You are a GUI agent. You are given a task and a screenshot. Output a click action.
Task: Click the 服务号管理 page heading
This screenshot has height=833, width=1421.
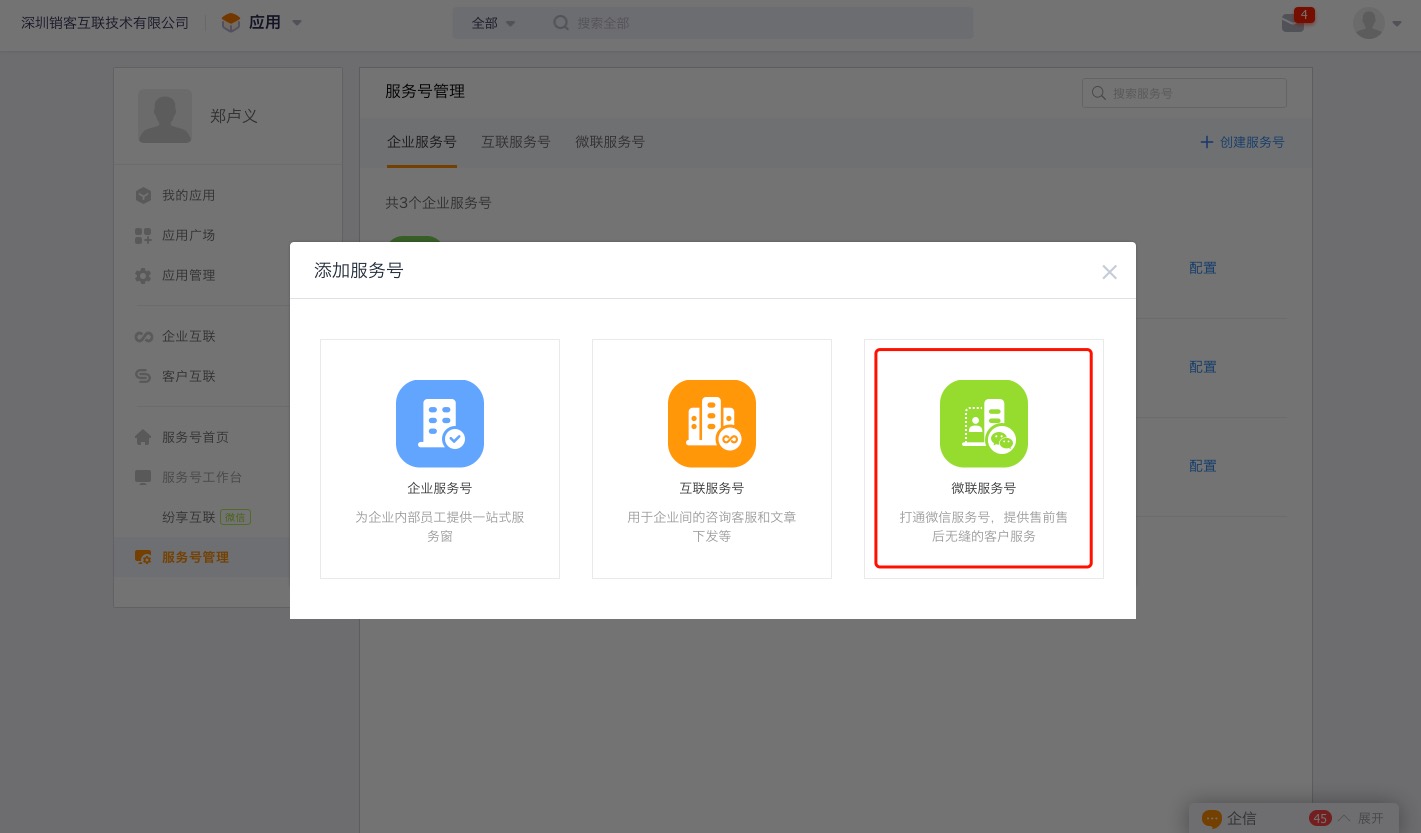(x=425, y=91)
